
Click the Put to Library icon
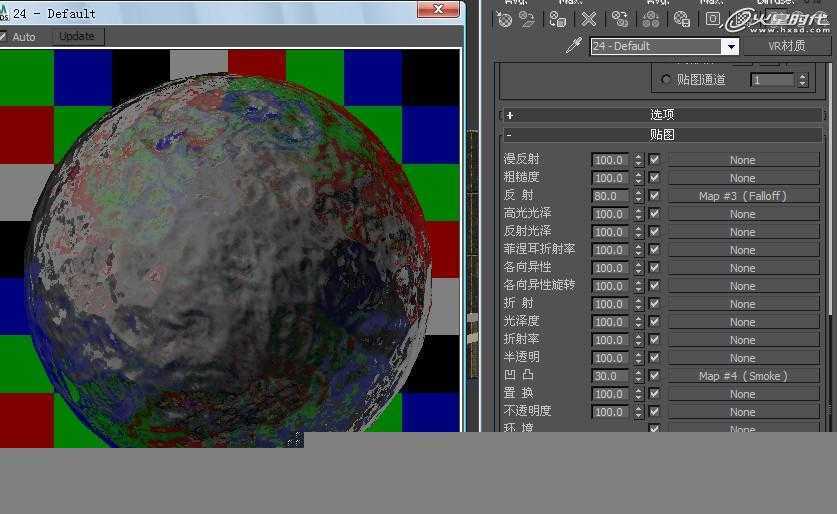682,20
